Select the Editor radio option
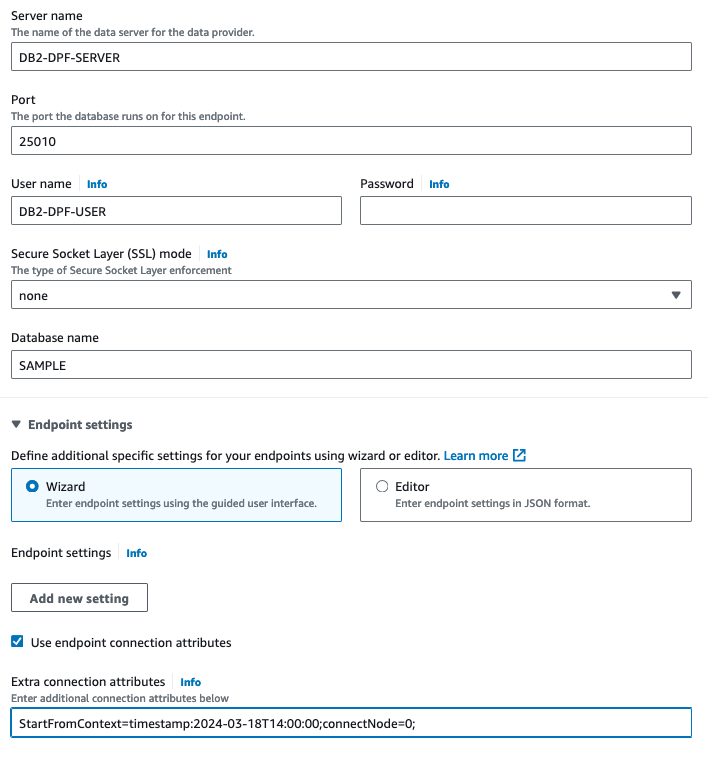This screenshot has width=708, height=757. tap(382, 487)
